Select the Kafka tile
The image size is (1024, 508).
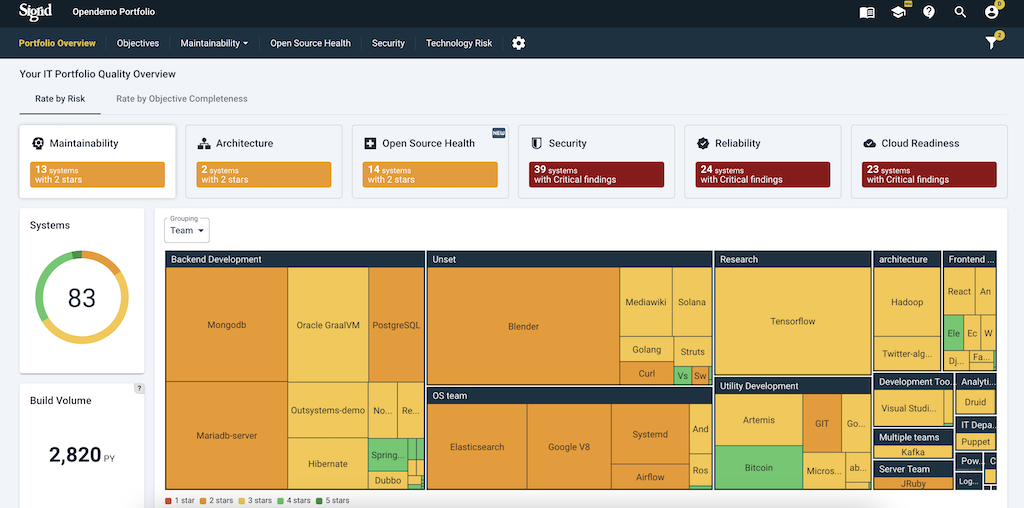coord(912,451)
